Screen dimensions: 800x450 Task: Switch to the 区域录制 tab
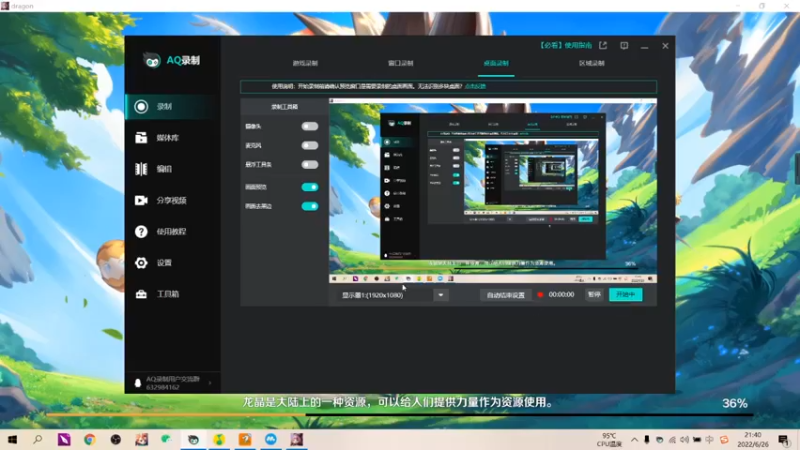click(x=591, y=63)
